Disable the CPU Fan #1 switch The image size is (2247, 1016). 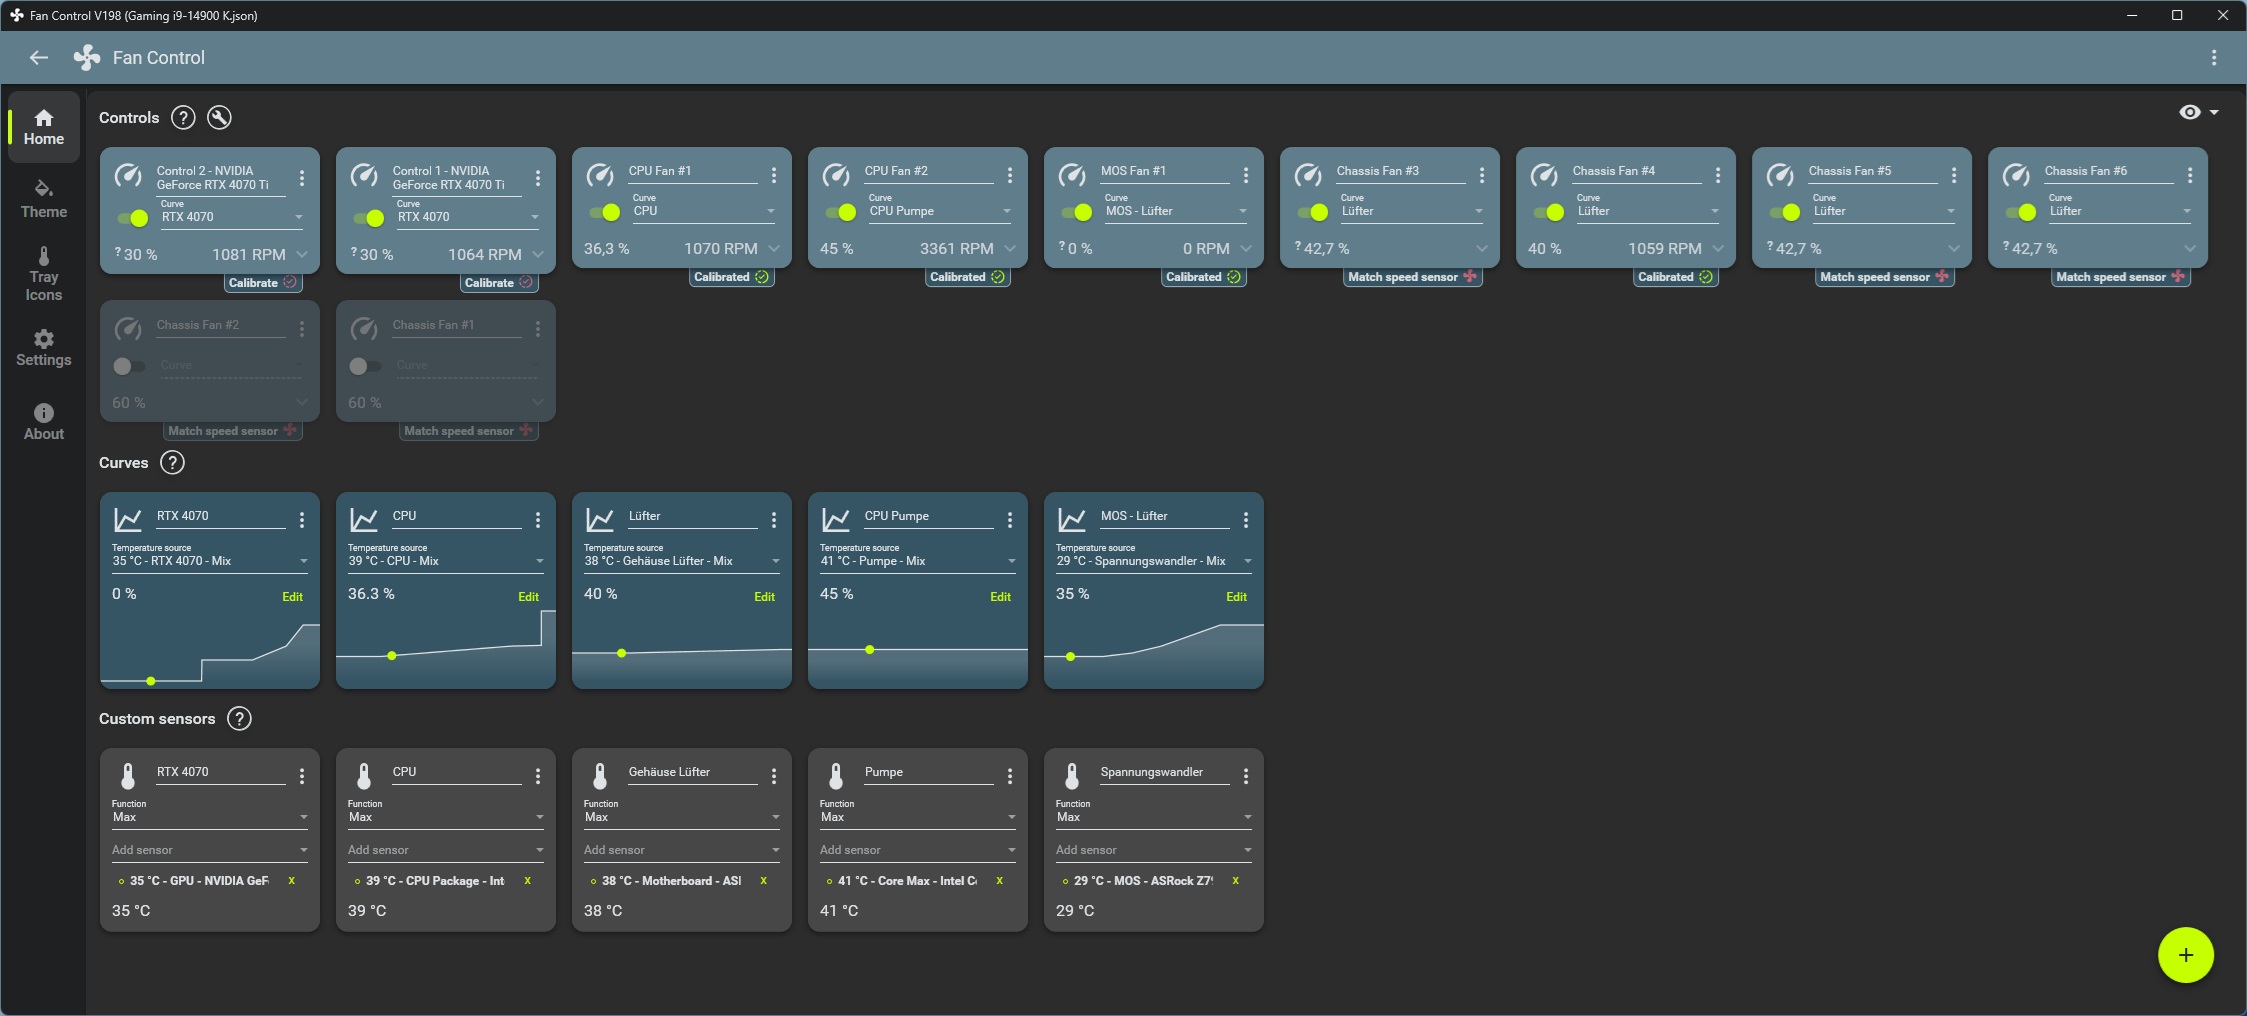604,212
